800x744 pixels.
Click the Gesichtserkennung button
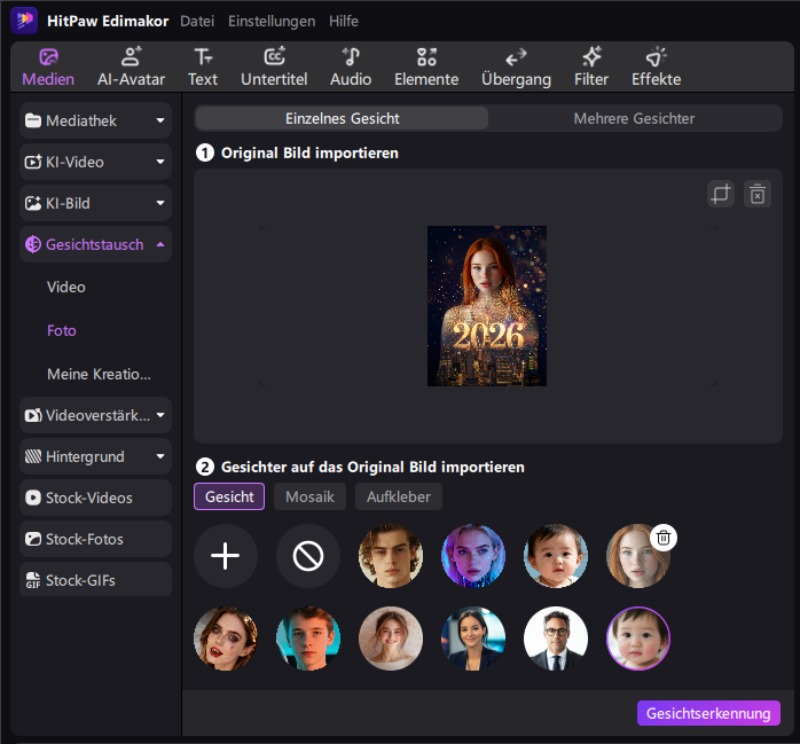tap(708, 713)
